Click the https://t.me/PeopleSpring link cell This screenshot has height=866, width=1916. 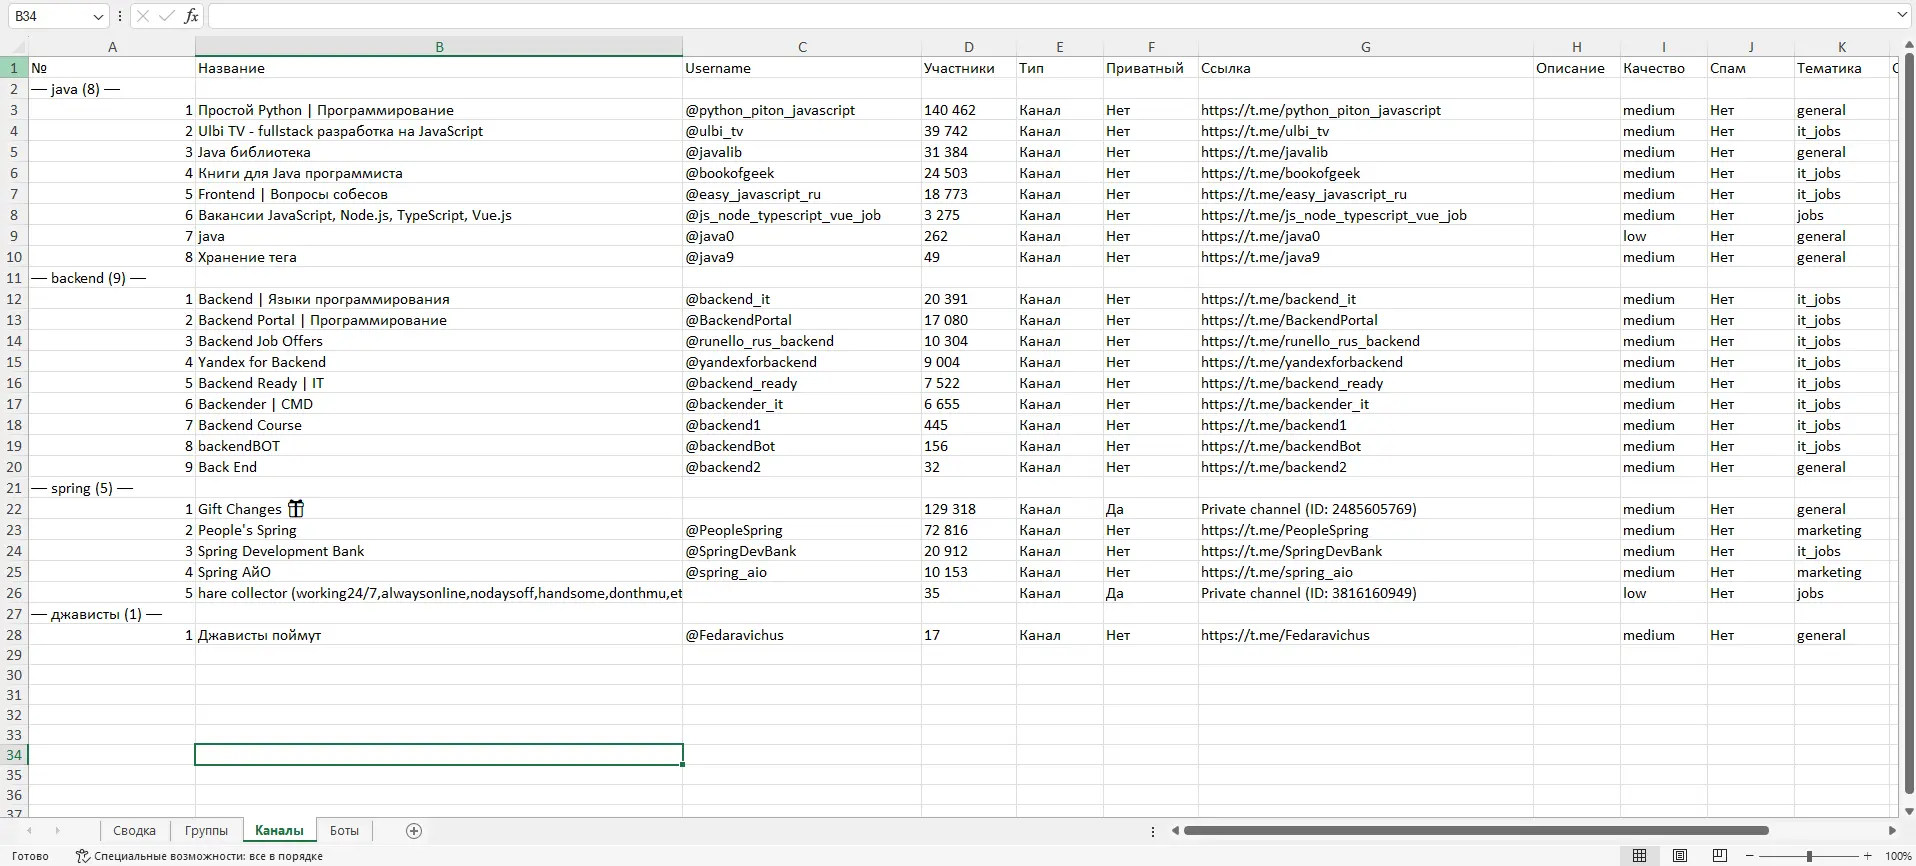1284,530
